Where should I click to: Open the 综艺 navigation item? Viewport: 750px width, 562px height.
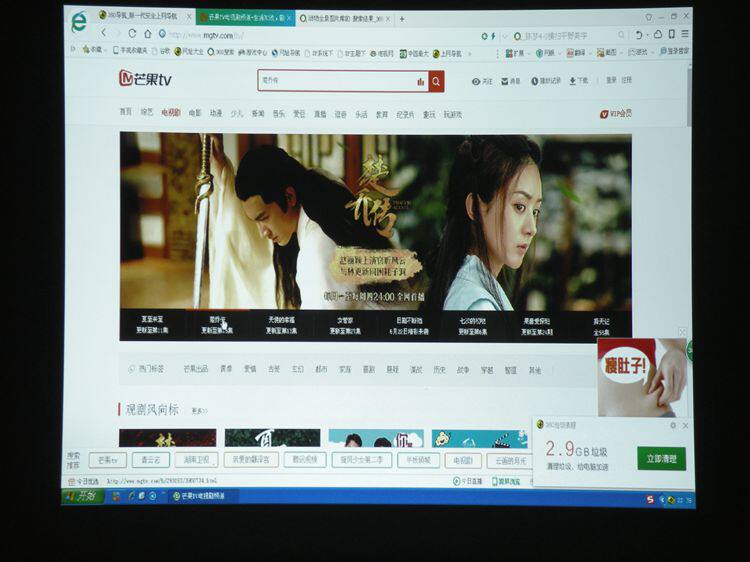click(x=147, y=112)
